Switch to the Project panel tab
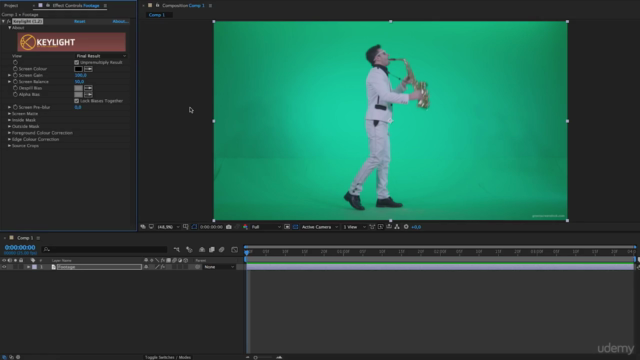This screenshot has width=640, height=360. click(11, 6)
